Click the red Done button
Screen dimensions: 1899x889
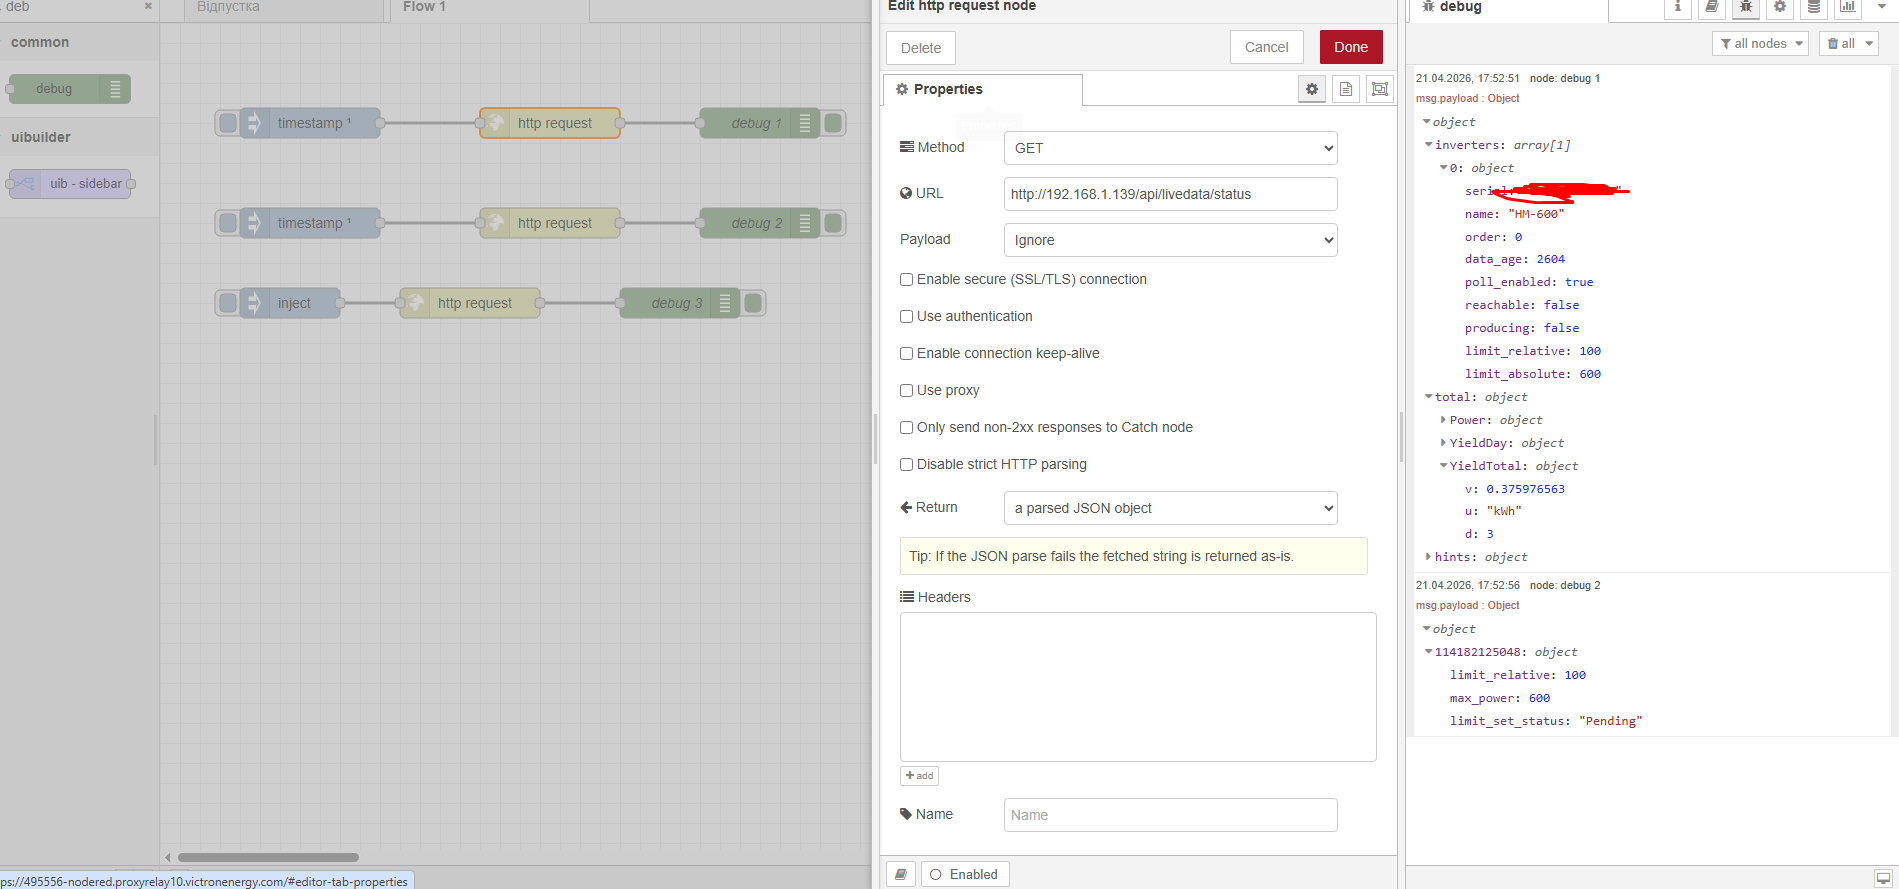pos(1350,47)
